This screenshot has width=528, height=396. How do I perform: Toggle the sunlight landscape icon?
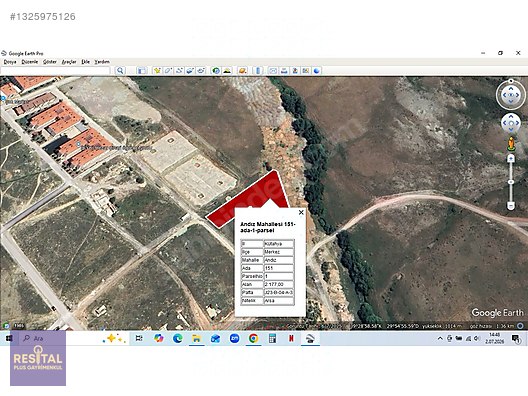(227, 70)
